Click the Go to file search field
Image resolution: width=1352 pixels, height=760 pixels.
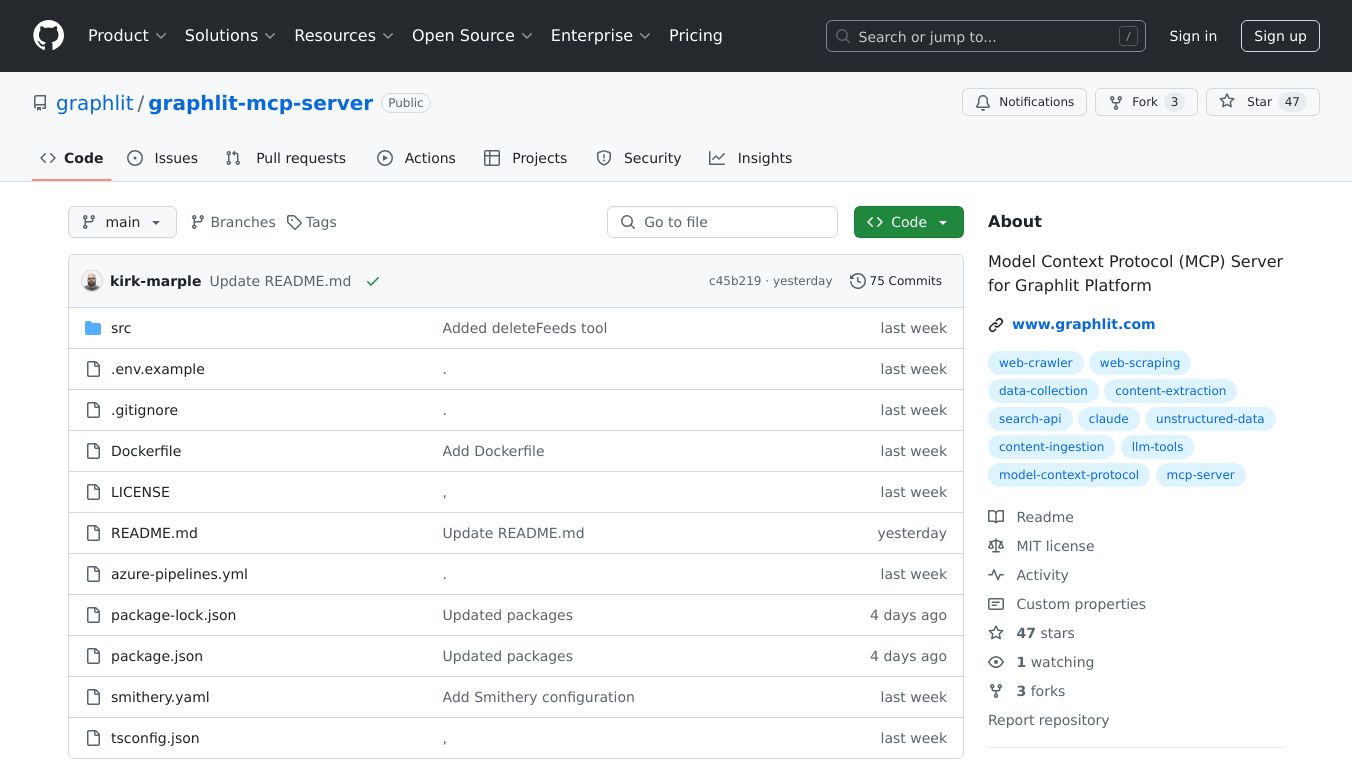click(x=722, y=222)
